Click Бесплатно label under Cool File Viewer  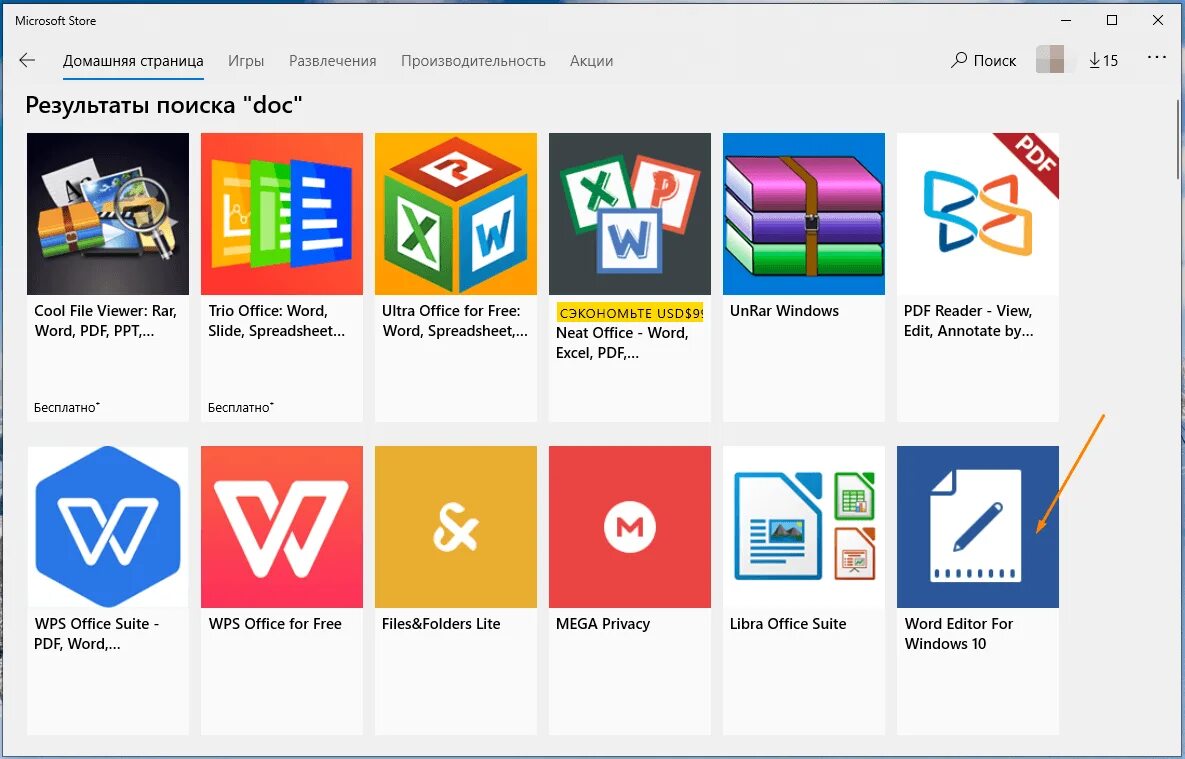coord(67,407)
